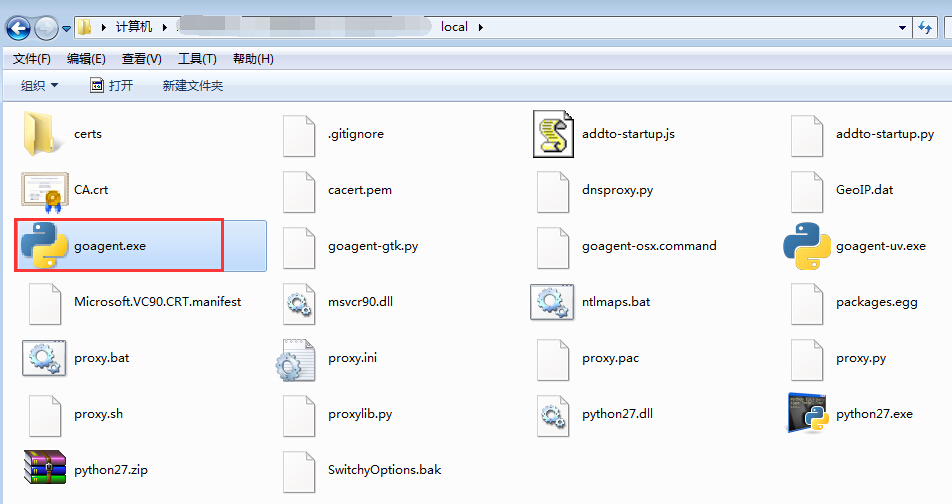Open the 查看(V) menu
The height and width of the screenshot is (504, 952).
tap(141, 59)
